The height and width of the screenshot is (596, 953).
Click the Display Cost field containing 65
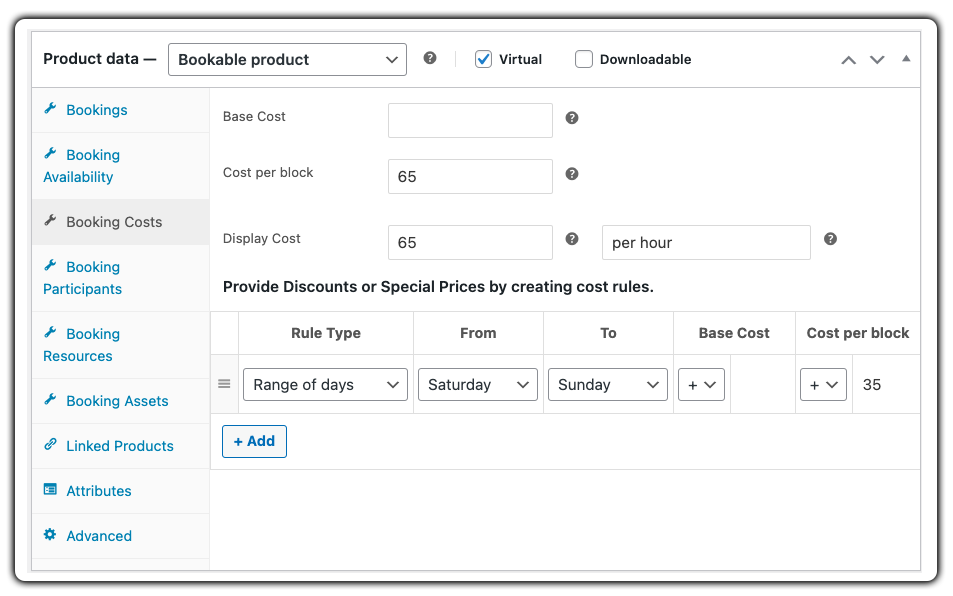[470, 242]
